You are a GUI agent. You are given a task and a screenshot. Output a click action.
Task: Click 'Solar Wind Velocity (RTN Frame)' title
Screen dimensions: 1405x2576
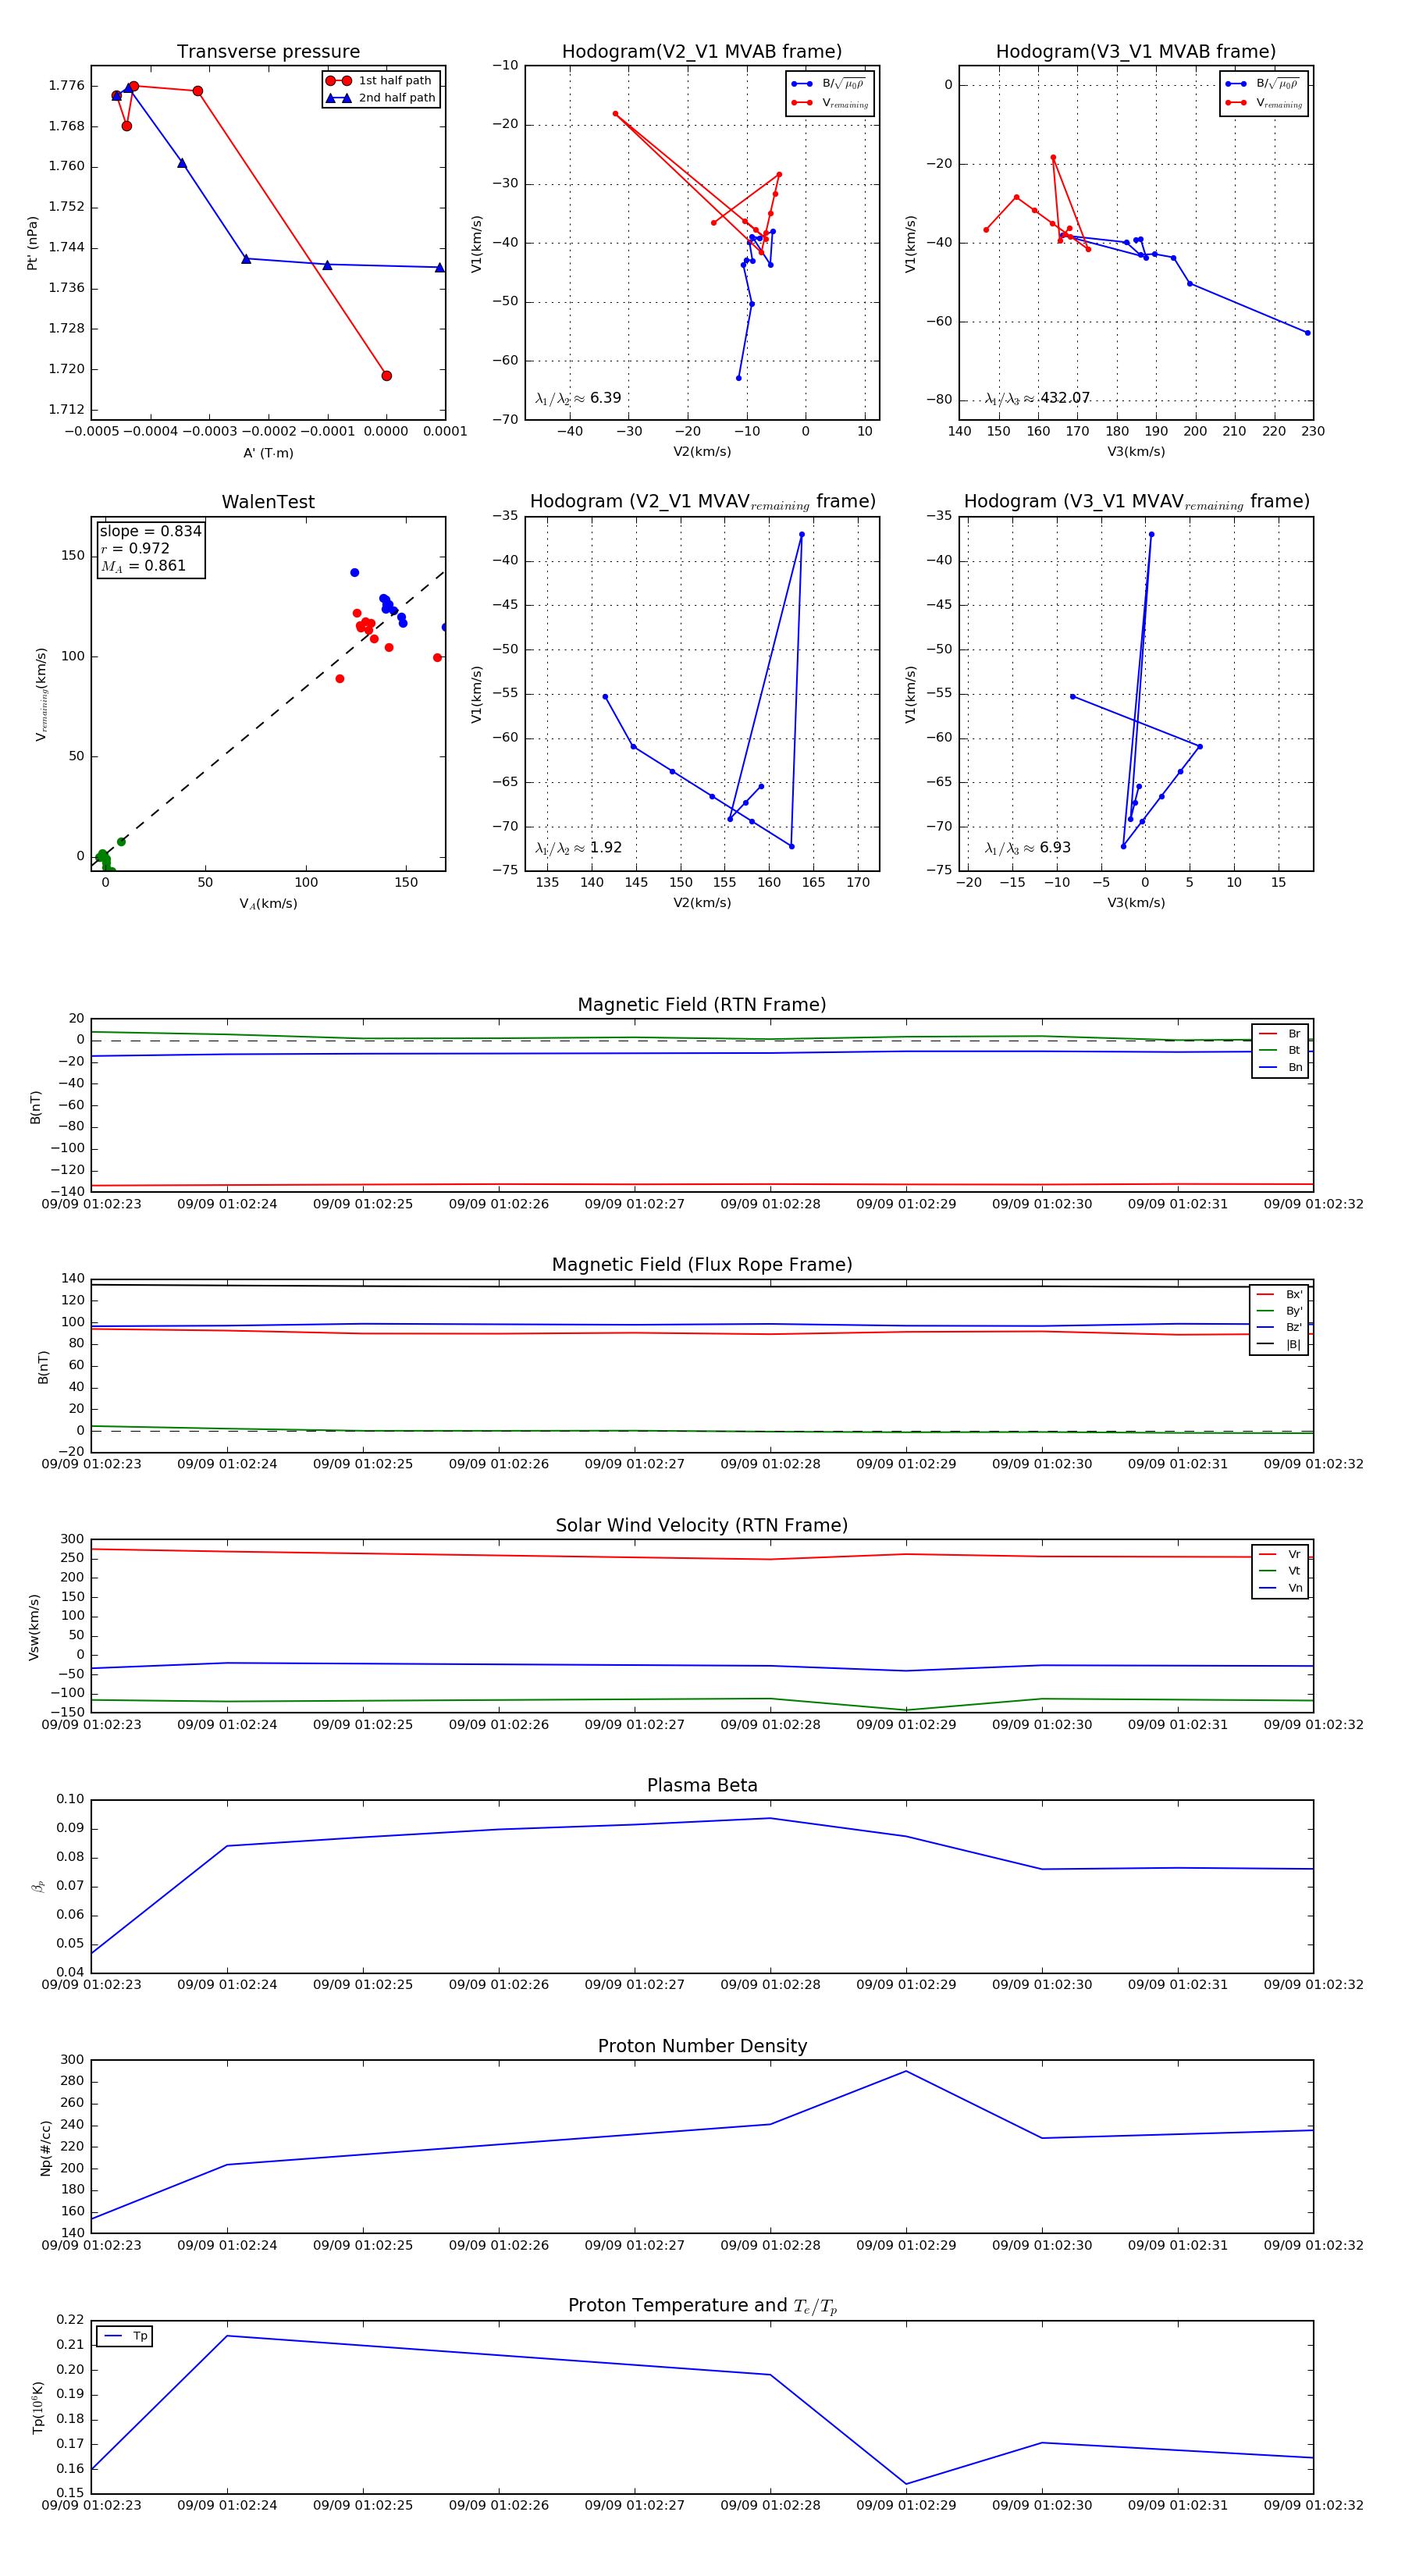[x=702, y=1526]
